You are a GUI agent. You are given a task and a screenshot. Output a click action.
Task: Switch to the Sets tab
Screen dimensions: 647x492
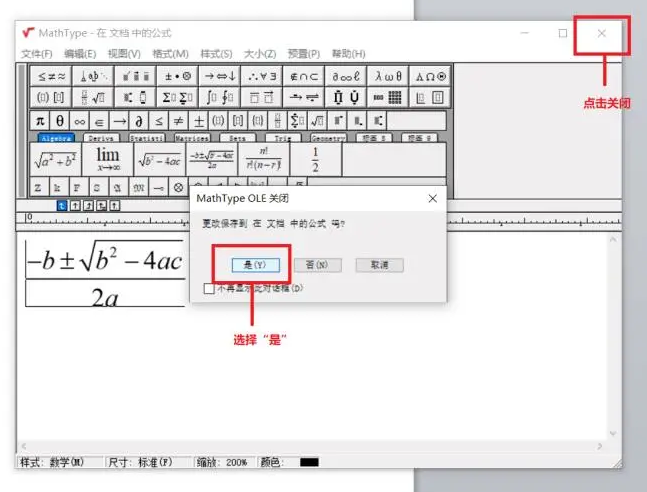click(237, 138)
